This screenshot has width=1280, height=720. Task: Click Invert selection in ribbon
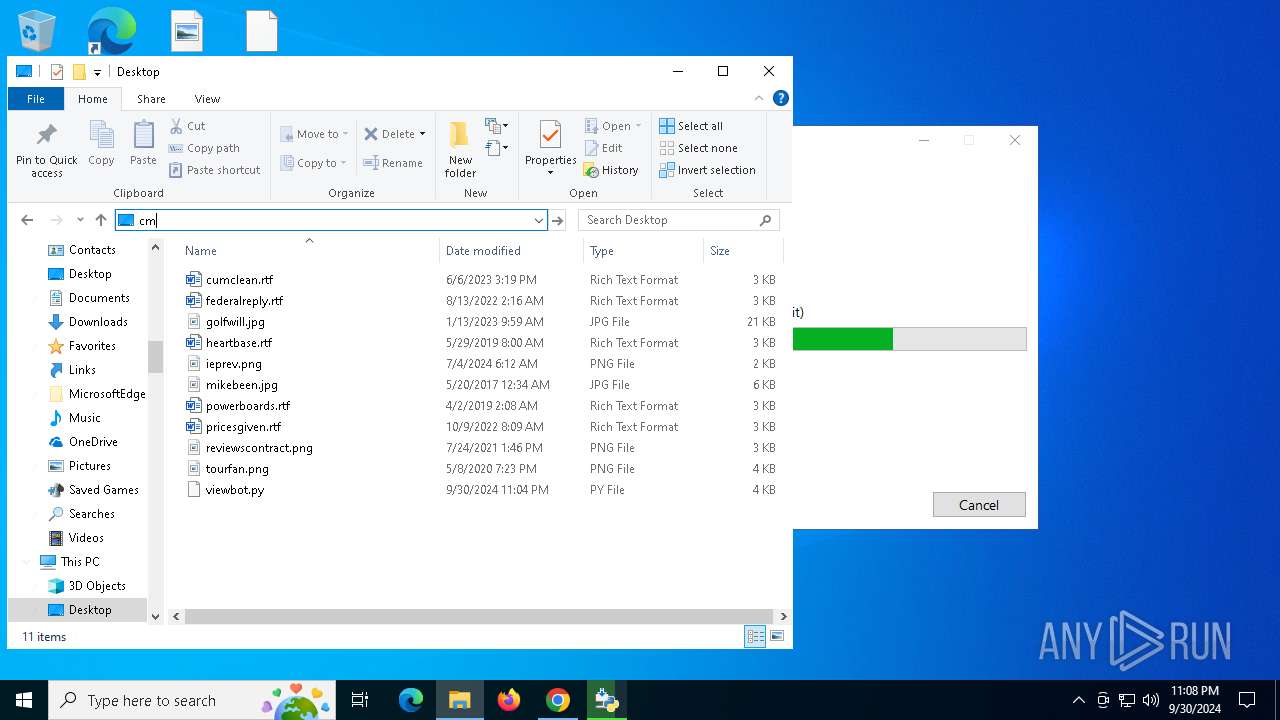click(708, 170)
